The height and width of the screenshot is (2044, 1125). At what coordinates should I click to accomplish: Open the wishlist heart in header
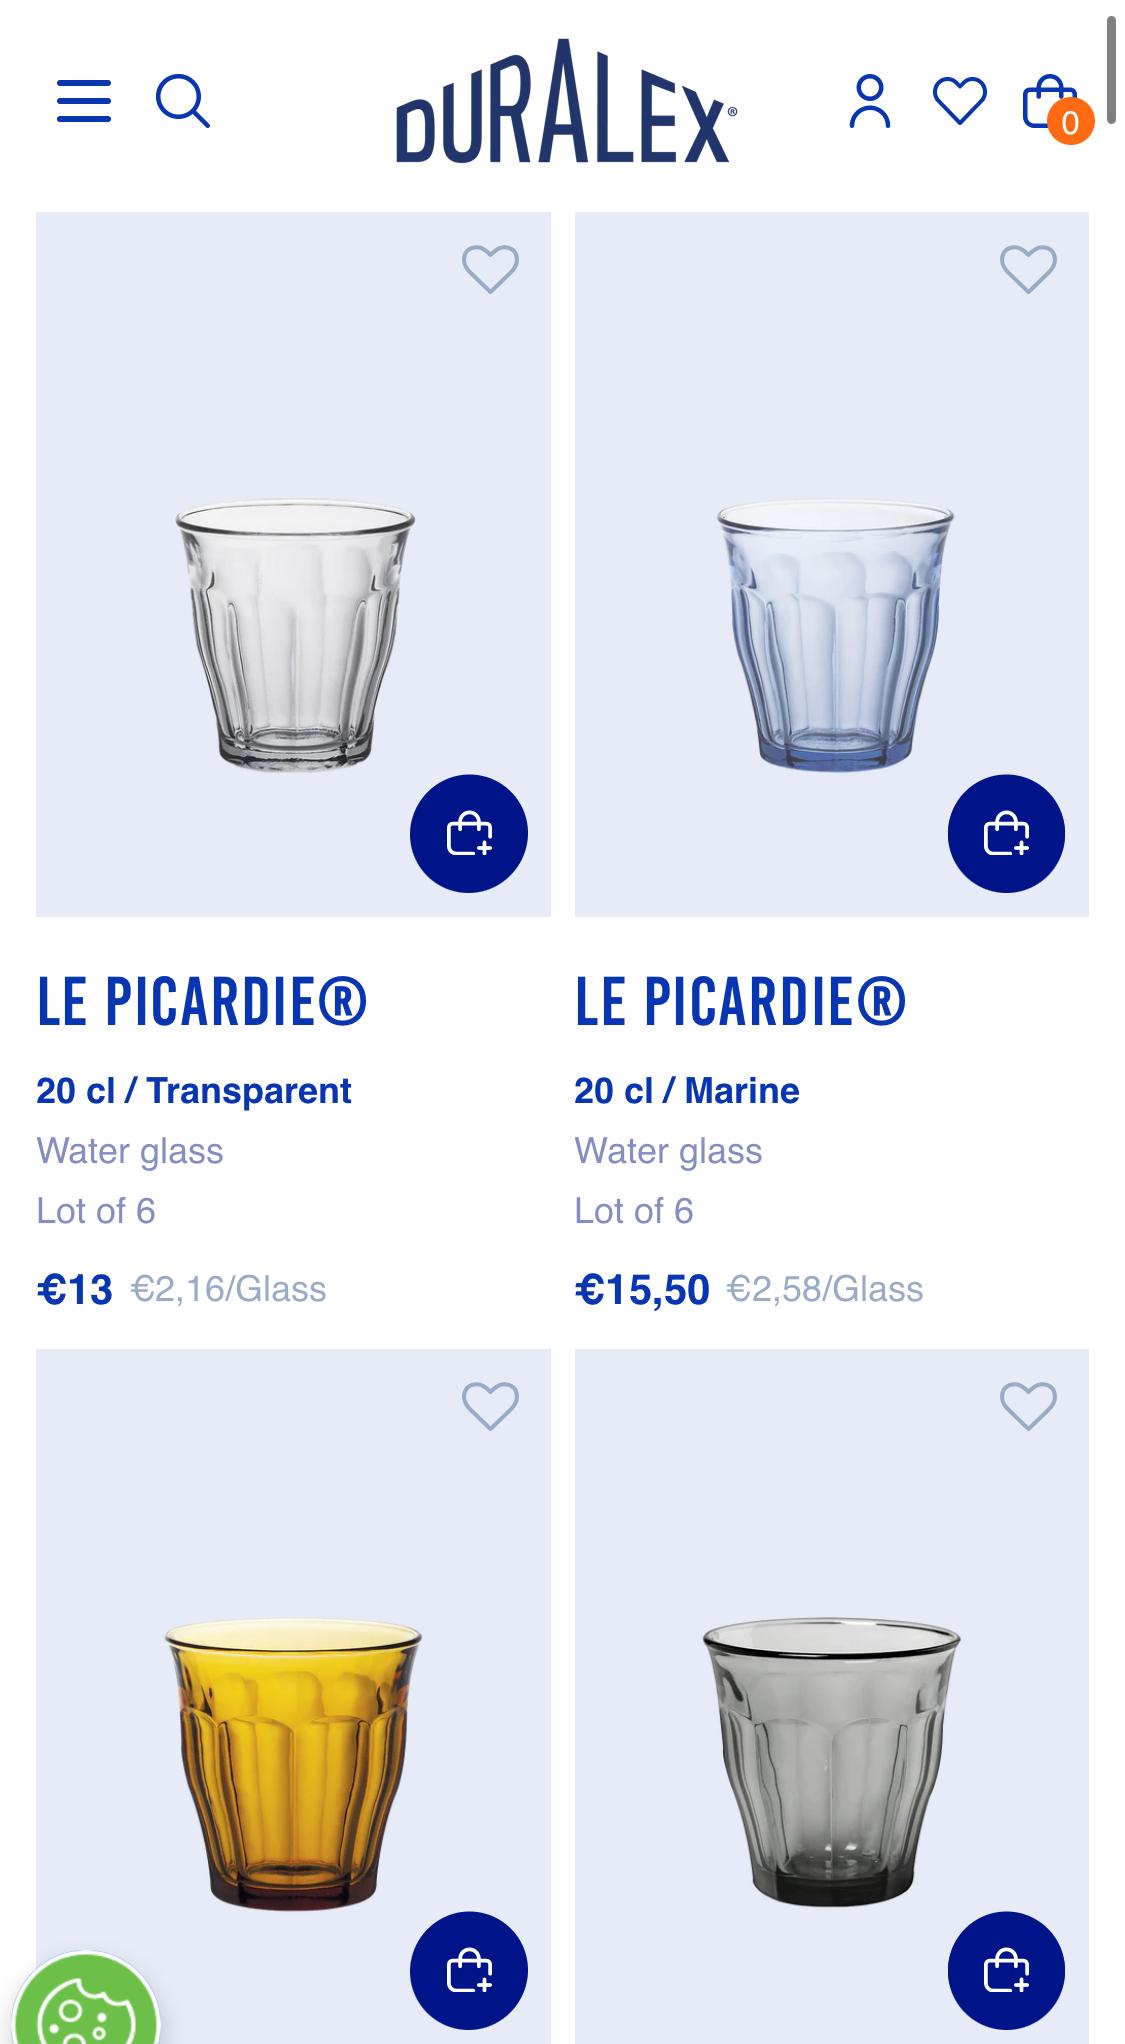[x=959, y=101]
